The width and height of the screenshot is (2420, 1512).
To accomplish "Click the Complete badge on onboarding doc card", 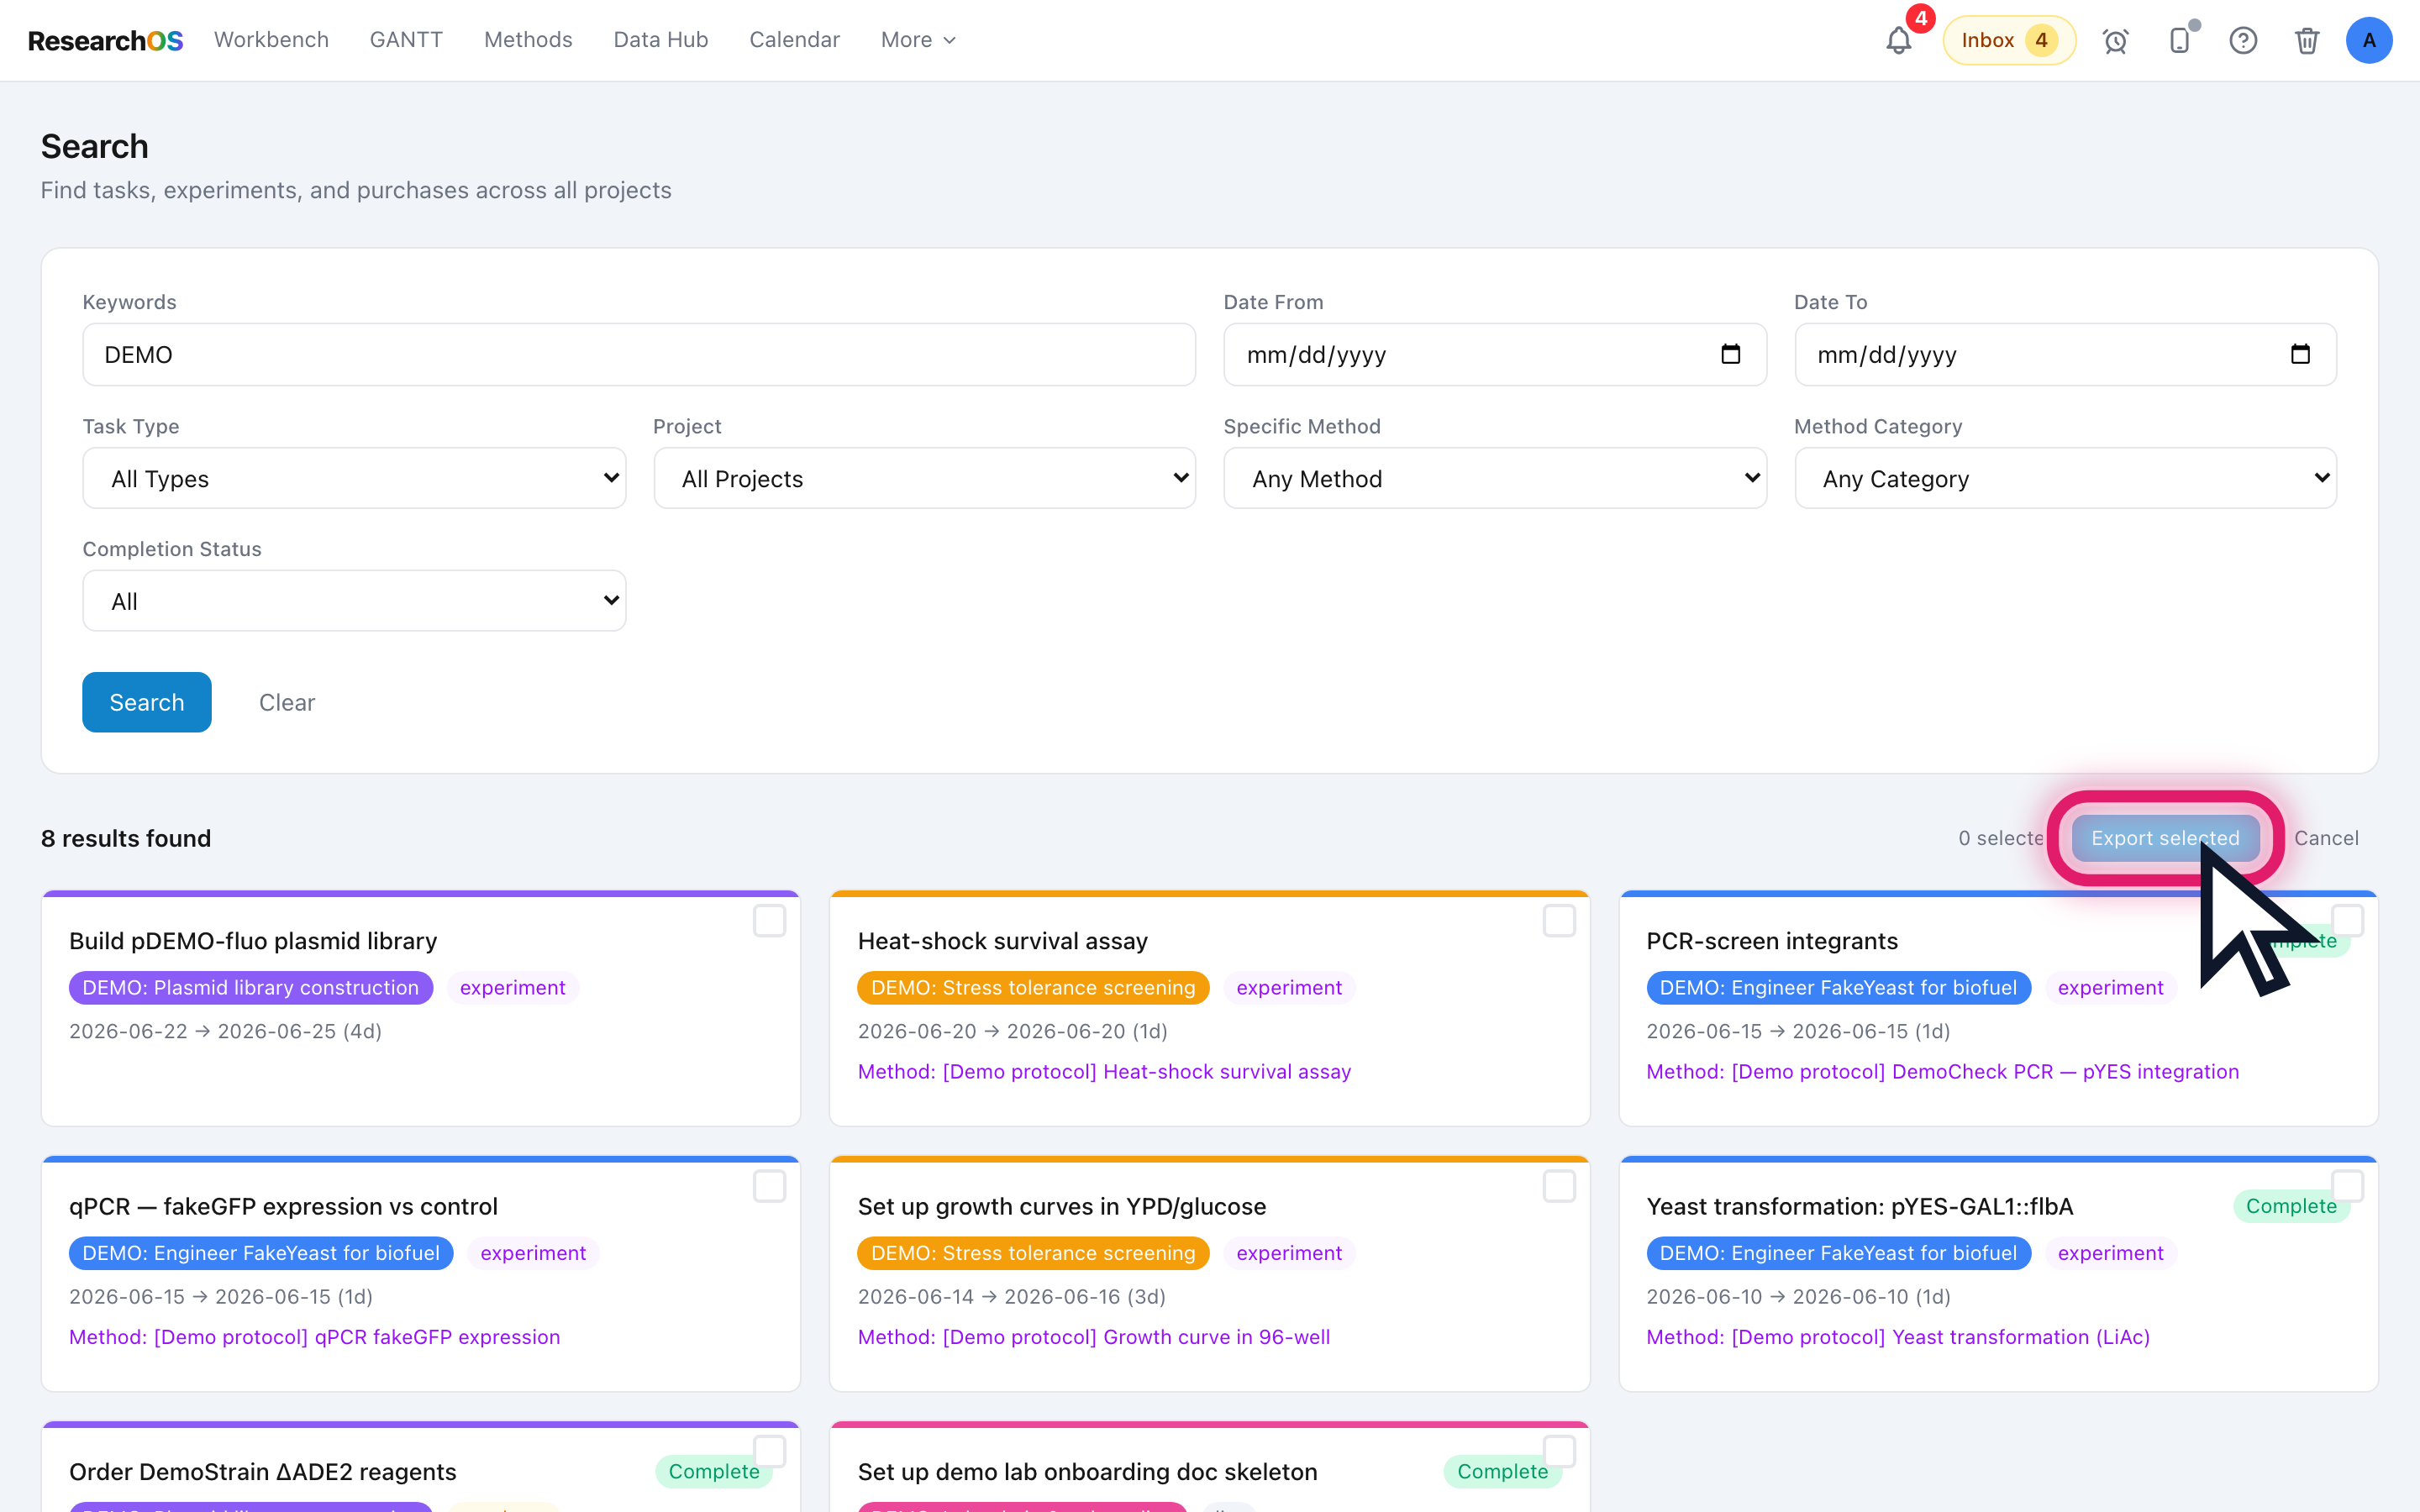I will point(1502,1471).
